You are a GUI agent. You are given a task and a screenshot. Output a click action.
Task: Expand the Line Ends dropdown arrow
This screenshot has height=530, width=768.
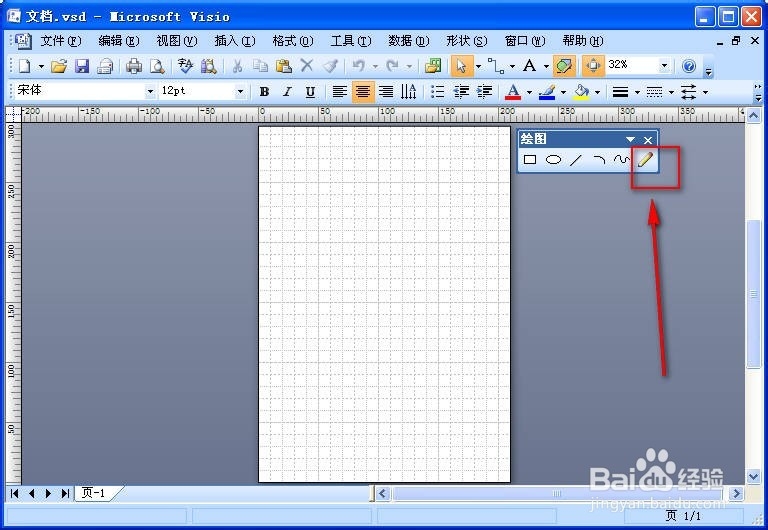(x=705, y=92)
